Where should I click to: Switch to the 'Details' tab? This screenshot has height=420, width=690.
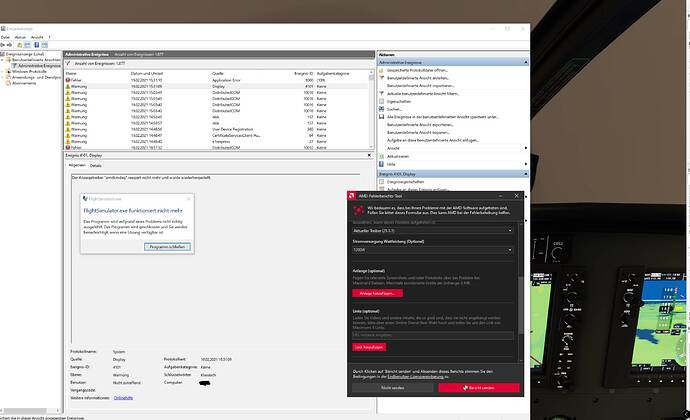pyautogui.click(x=96, y=165)
